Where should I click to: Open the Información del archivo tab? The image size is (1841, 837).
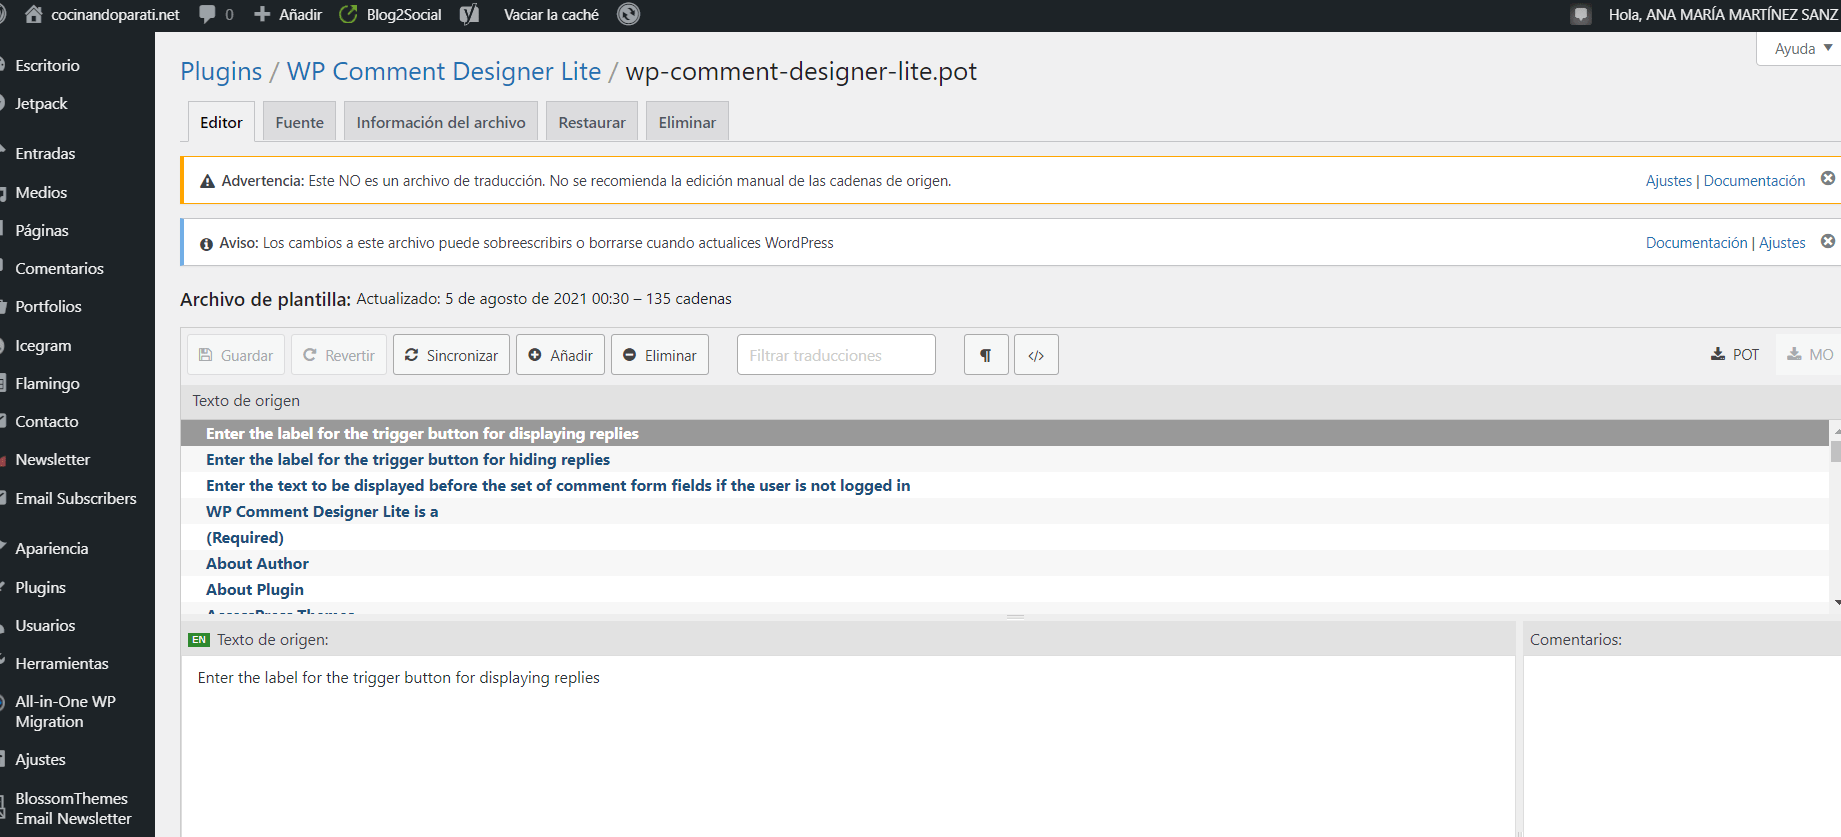(441, 122)
